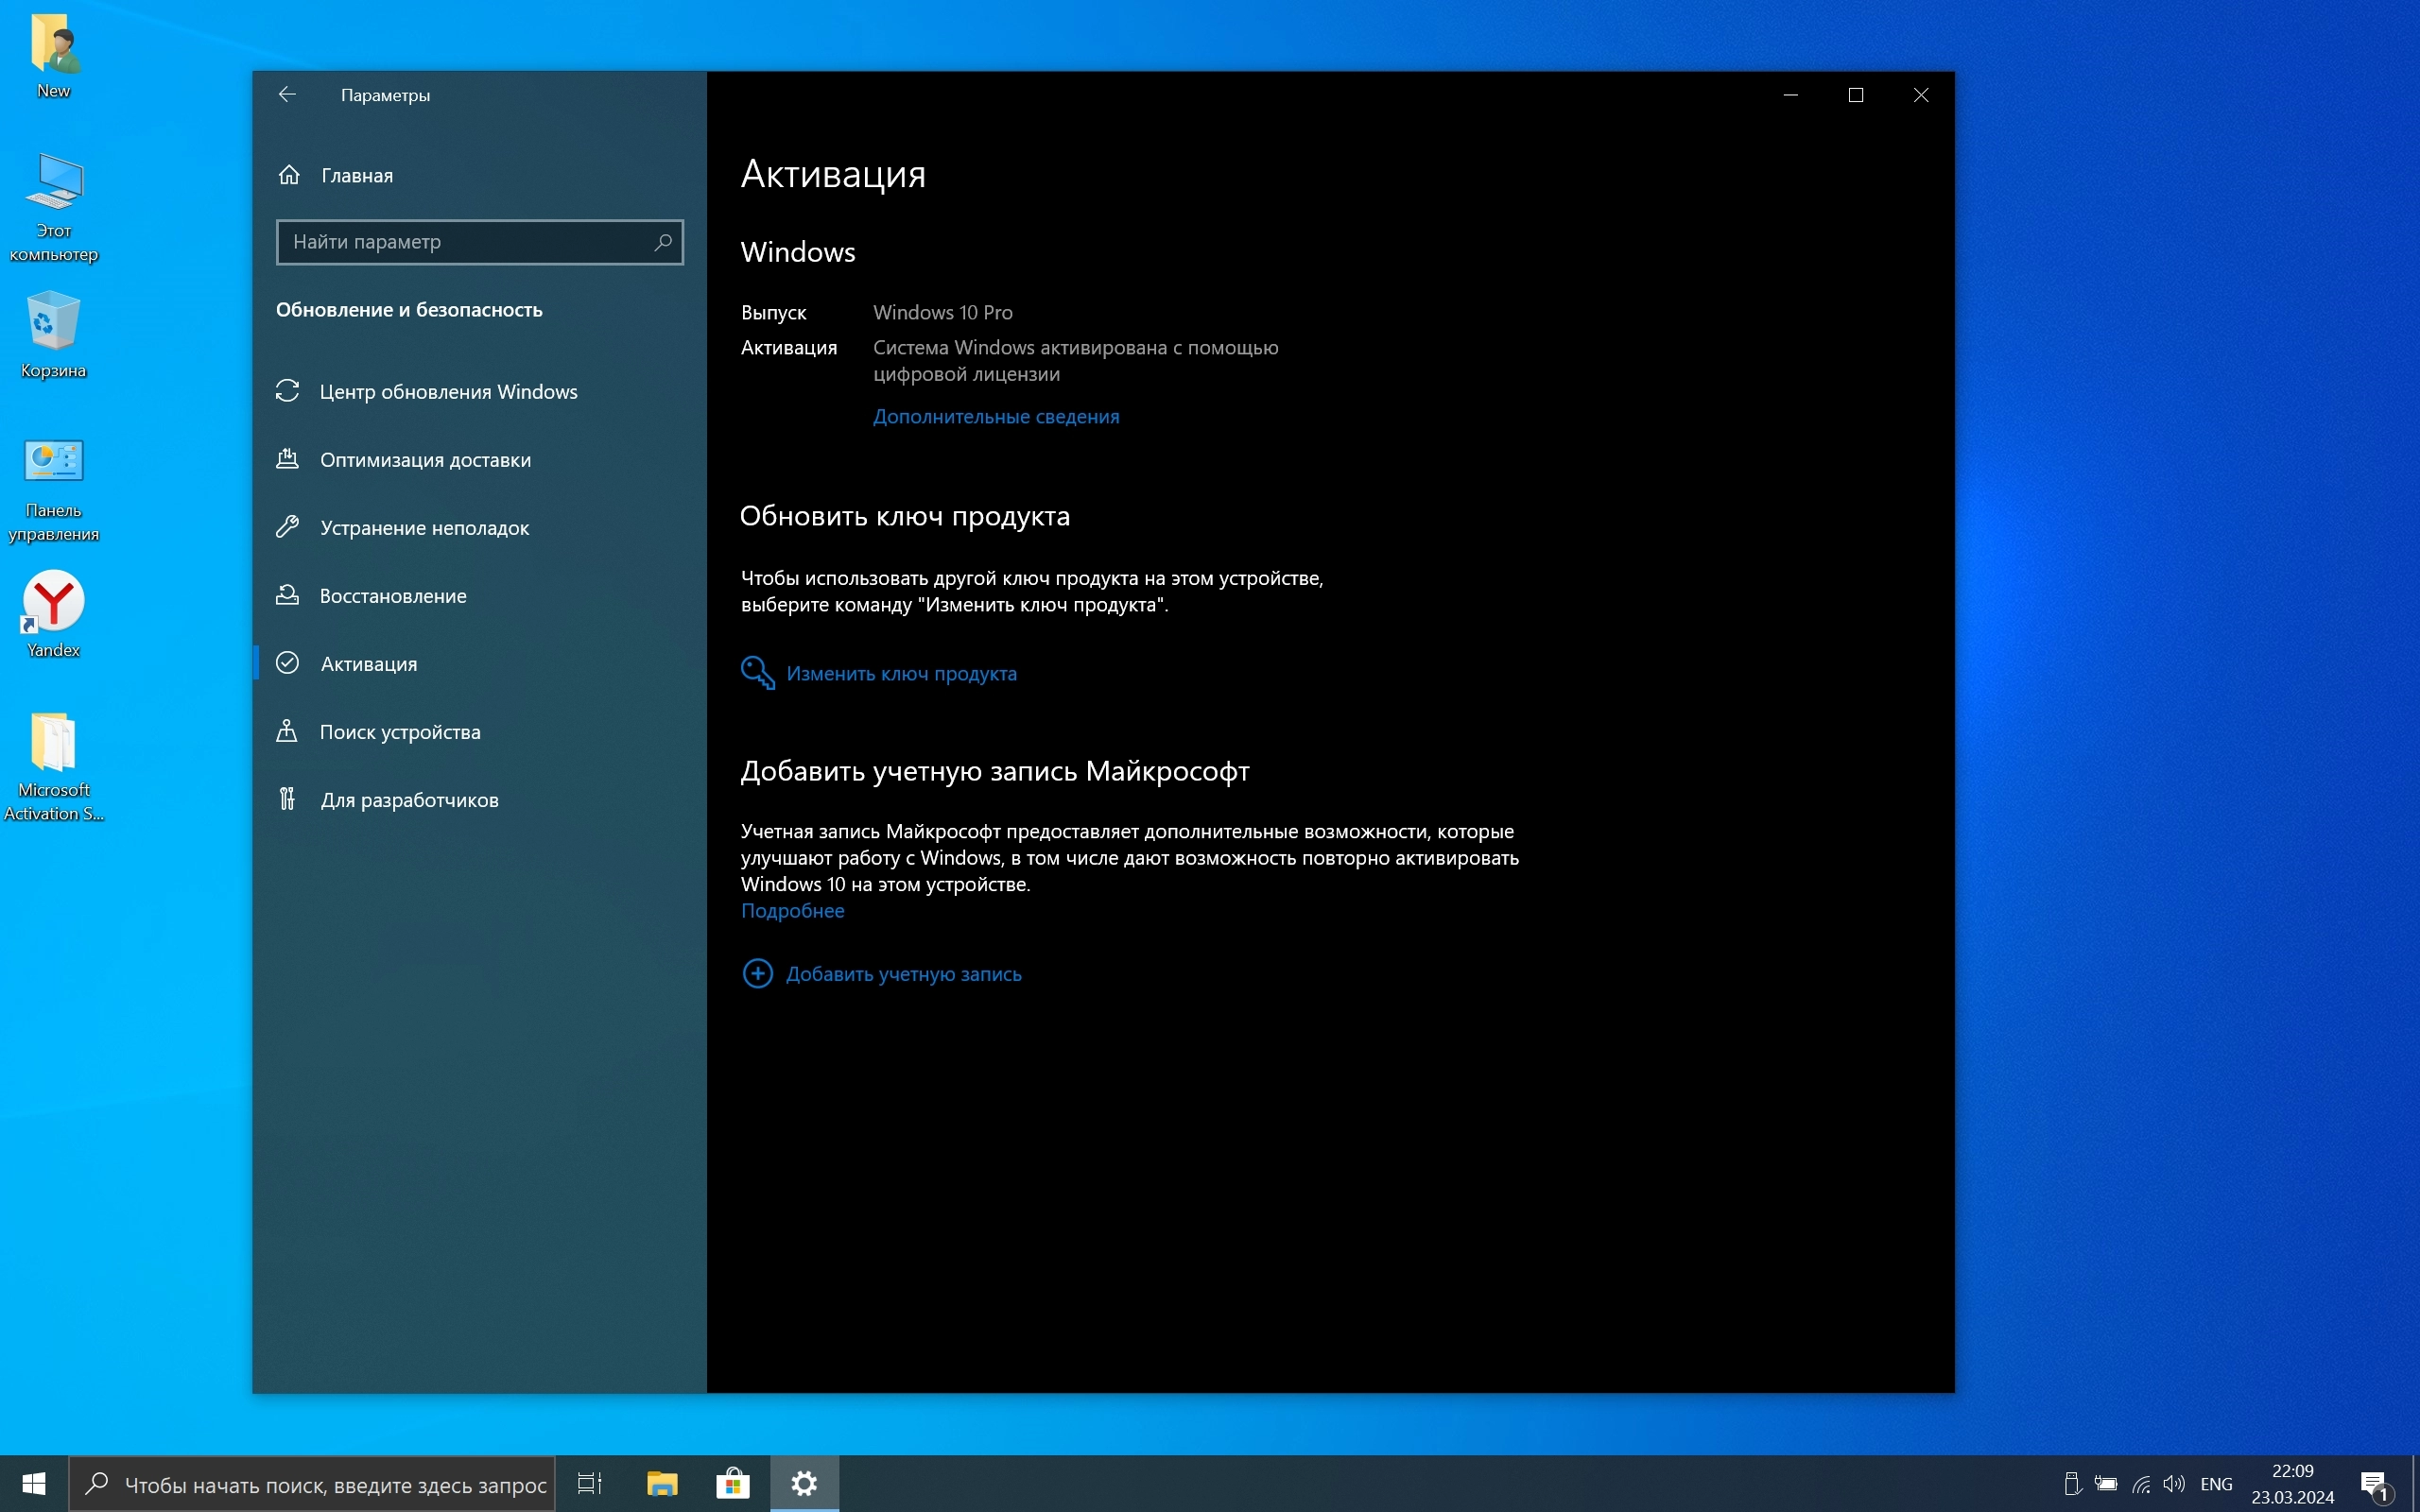Click the magnifier icon in the search box
Screen dimensions: 2420x1512
pos(663,242)
